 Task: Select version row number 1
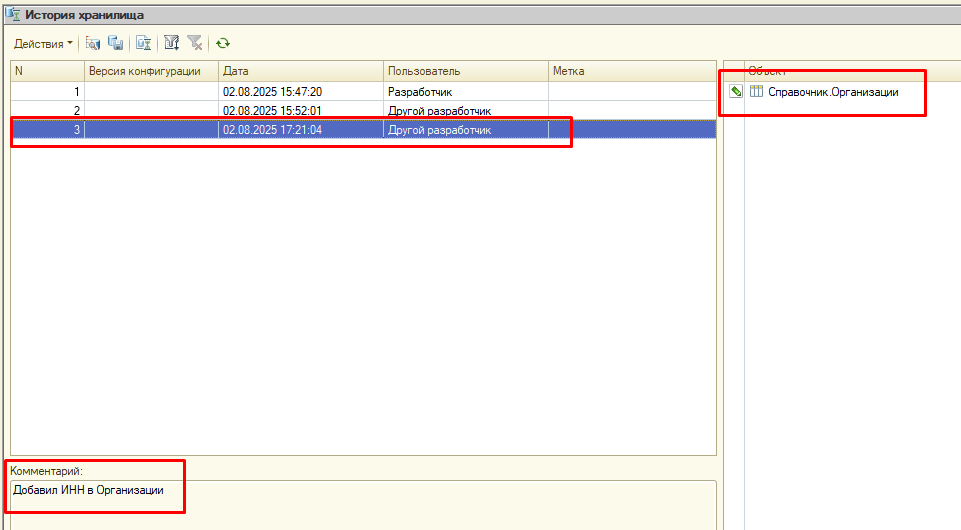(x=363, y=91)
